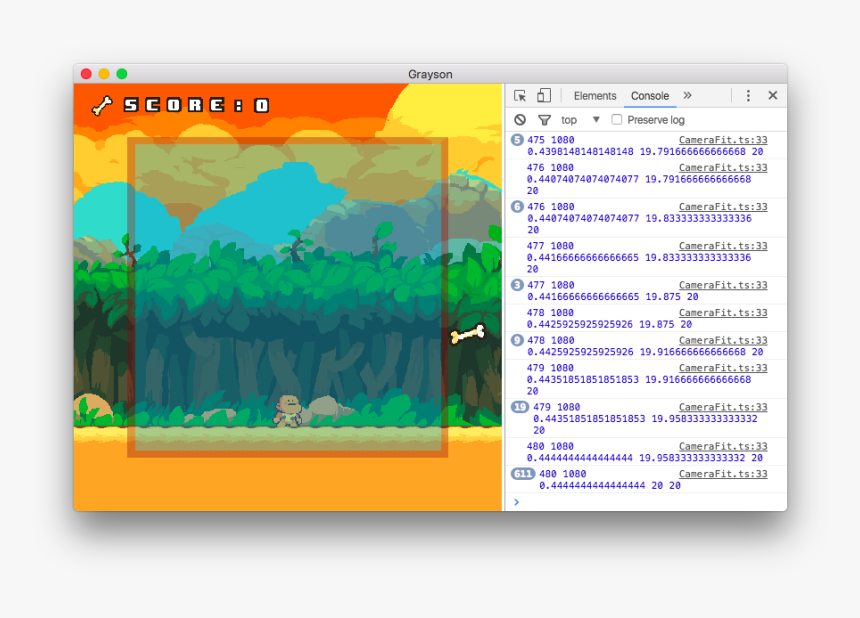Switch to the Console tab
This screenshot has height=618, width=860.
(650, 95)
